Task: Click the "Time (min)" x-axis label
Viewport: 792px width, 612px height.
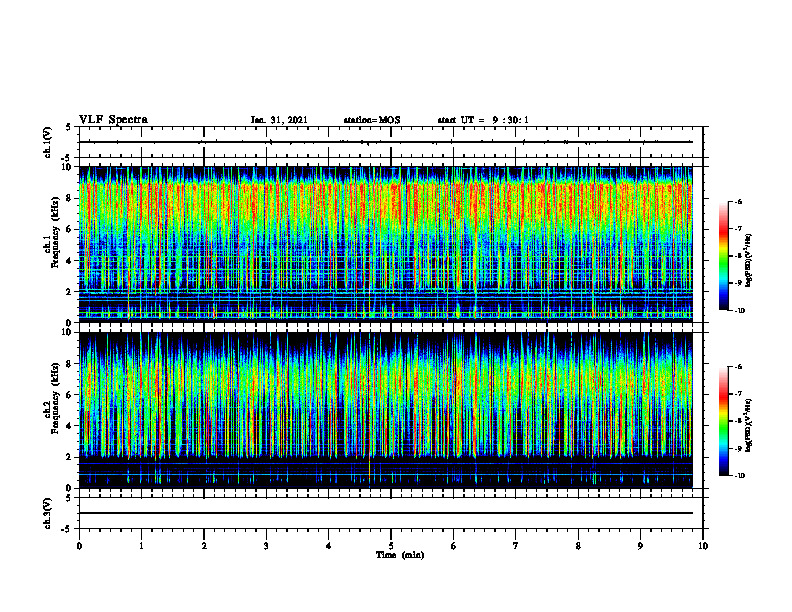Action: click(400, 555)
